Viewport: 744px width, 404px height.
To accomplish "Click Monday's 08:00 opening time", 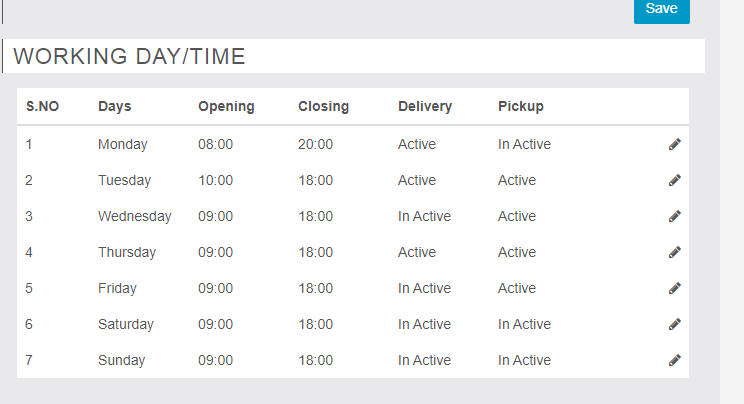I will (x=215, y=144).
